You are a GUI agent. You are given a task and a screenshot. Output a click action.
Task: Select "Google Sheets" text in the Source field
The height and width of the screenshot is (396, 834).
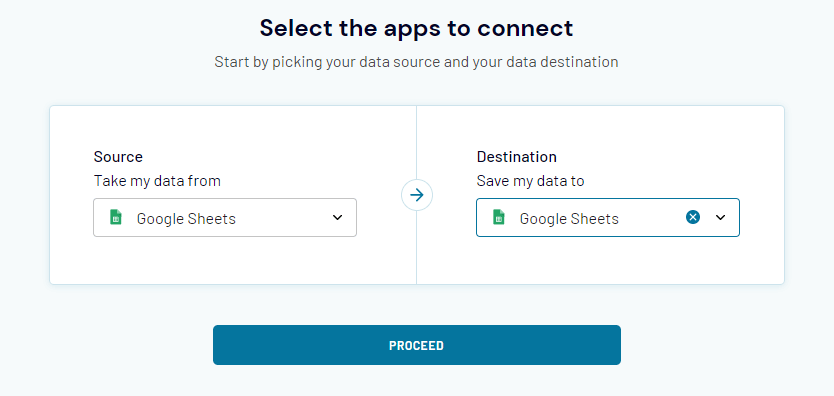[x=186, y=218]
